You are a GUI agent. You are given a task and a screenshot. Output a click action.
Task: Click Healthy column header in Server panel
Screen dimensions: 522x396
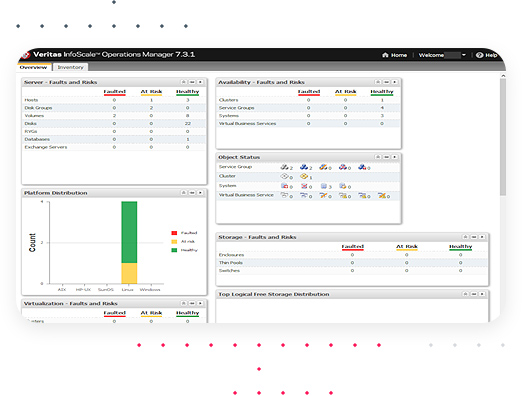click(x=187, y=91)
